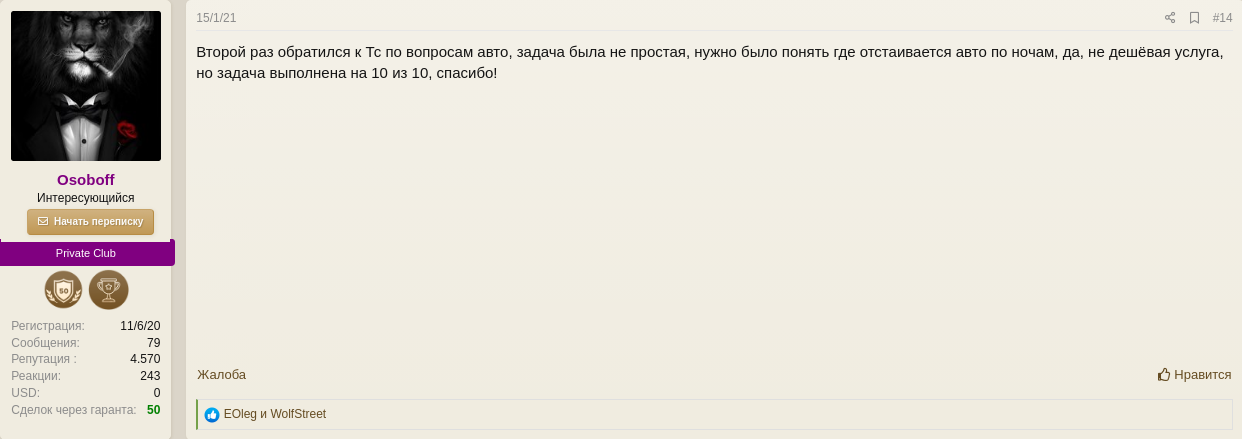This screenshot has height=439, width=1242.
Task: Open the post number #14 permalink
Action: click(x=1222, y=18)
